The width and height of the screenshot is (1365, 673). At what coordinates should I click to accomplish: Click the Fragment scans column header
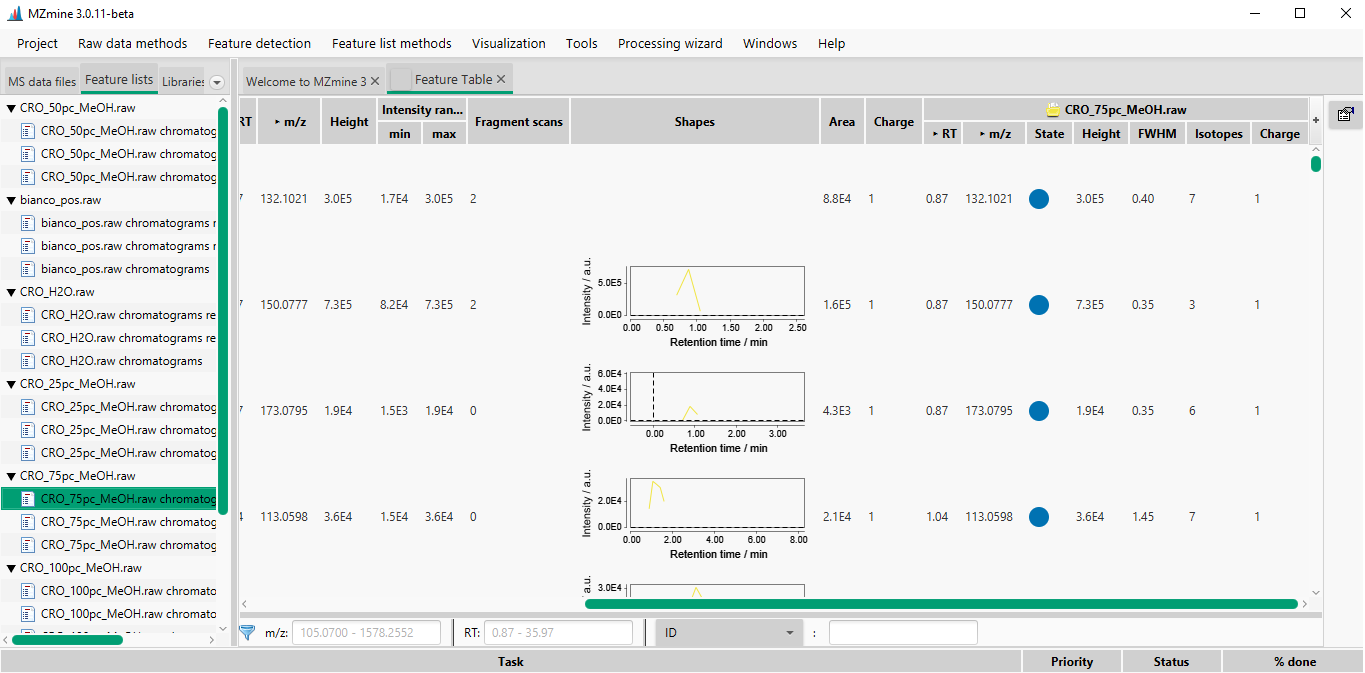coord(518,120)
